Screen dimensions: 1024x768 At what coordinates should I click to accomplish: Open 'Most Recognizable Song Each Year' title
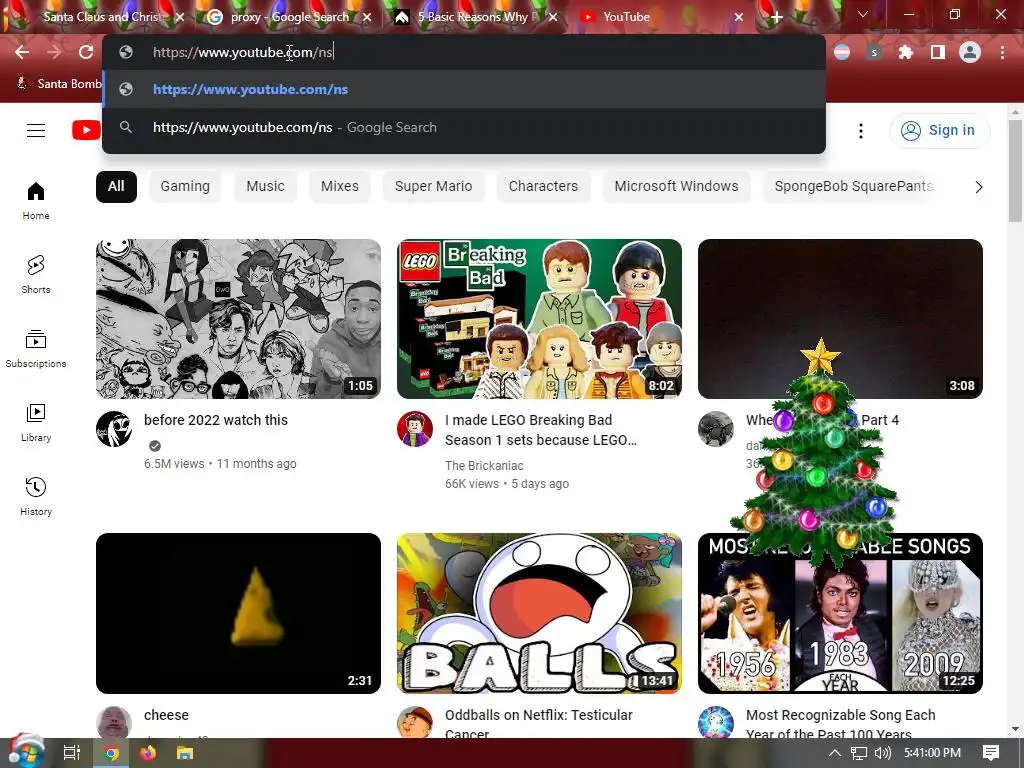click(840, 724)
